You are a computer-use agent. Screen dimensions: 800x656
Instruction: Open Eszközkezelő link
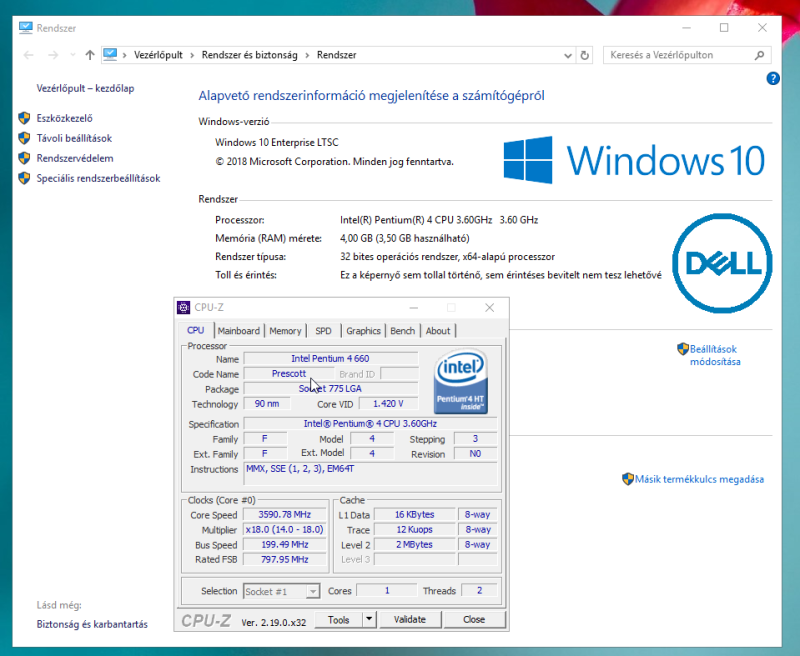click(64, 118)
